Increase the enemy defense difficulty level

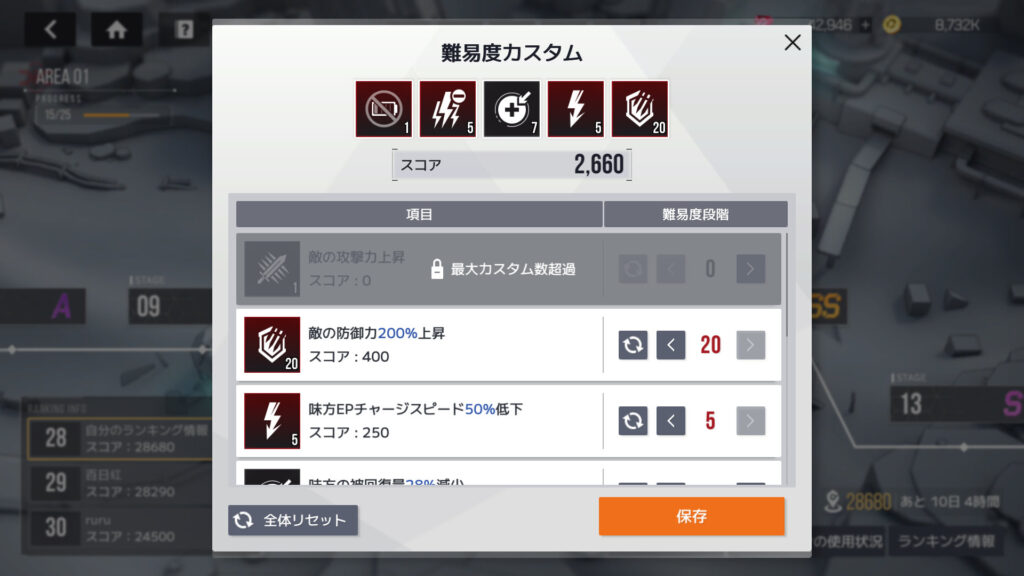pyautogui.click(x=750, y=345)
